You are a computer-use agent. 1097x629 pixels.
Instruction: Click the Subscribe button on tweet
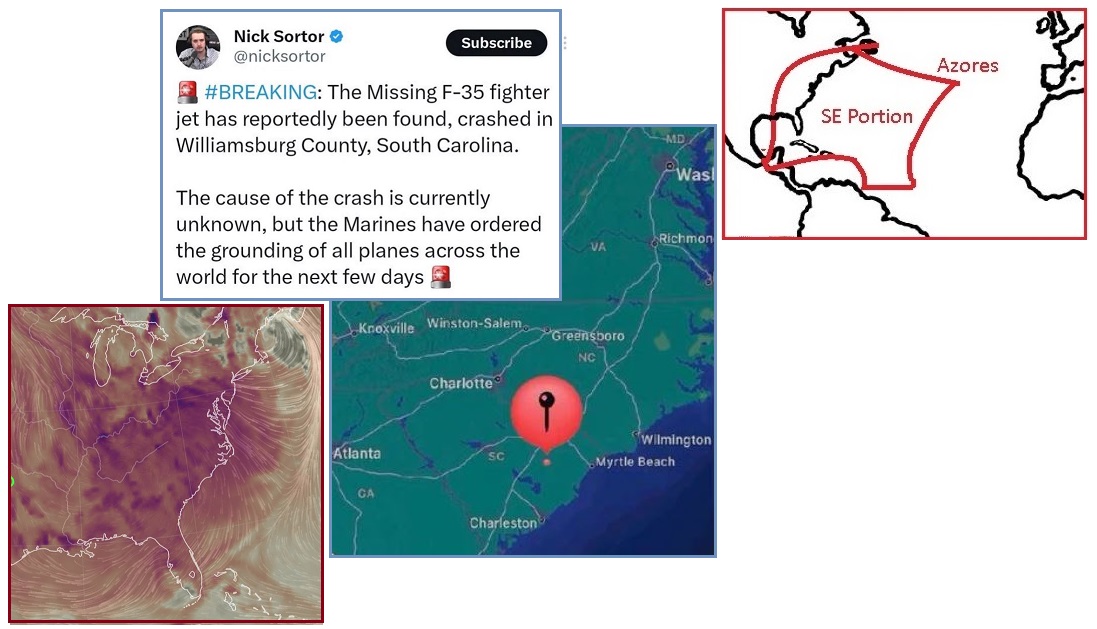point(496,43)
